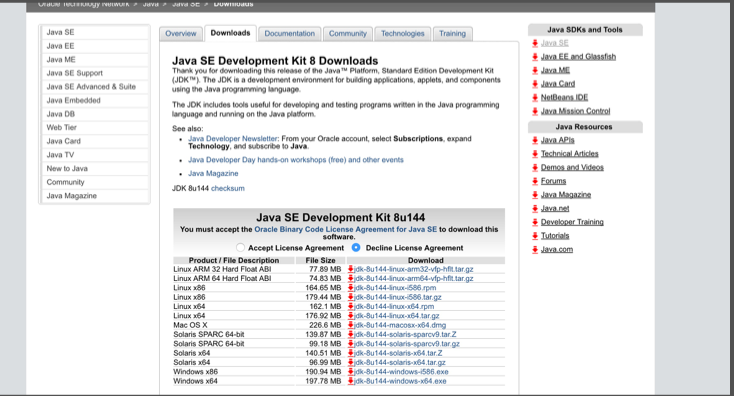The width and height of the screenshot is (734, 396).
Task: Click the red arrow icon beside Java.com
Action: 535,249
